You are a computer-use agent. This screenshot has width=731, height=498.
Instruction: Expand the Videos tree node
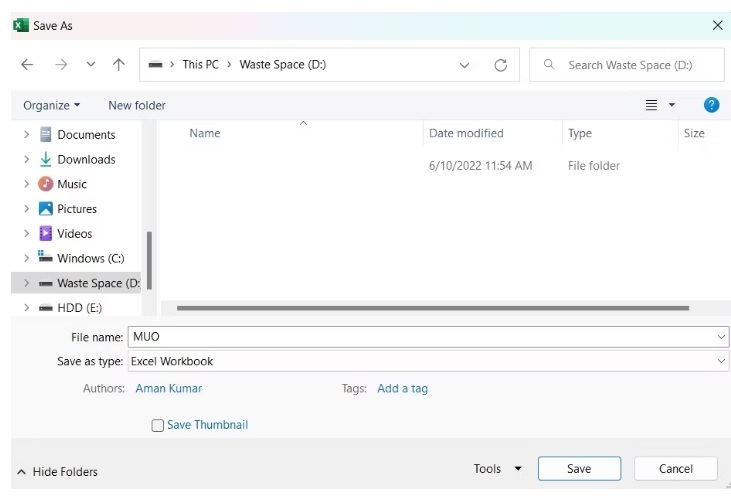[27, 234]
